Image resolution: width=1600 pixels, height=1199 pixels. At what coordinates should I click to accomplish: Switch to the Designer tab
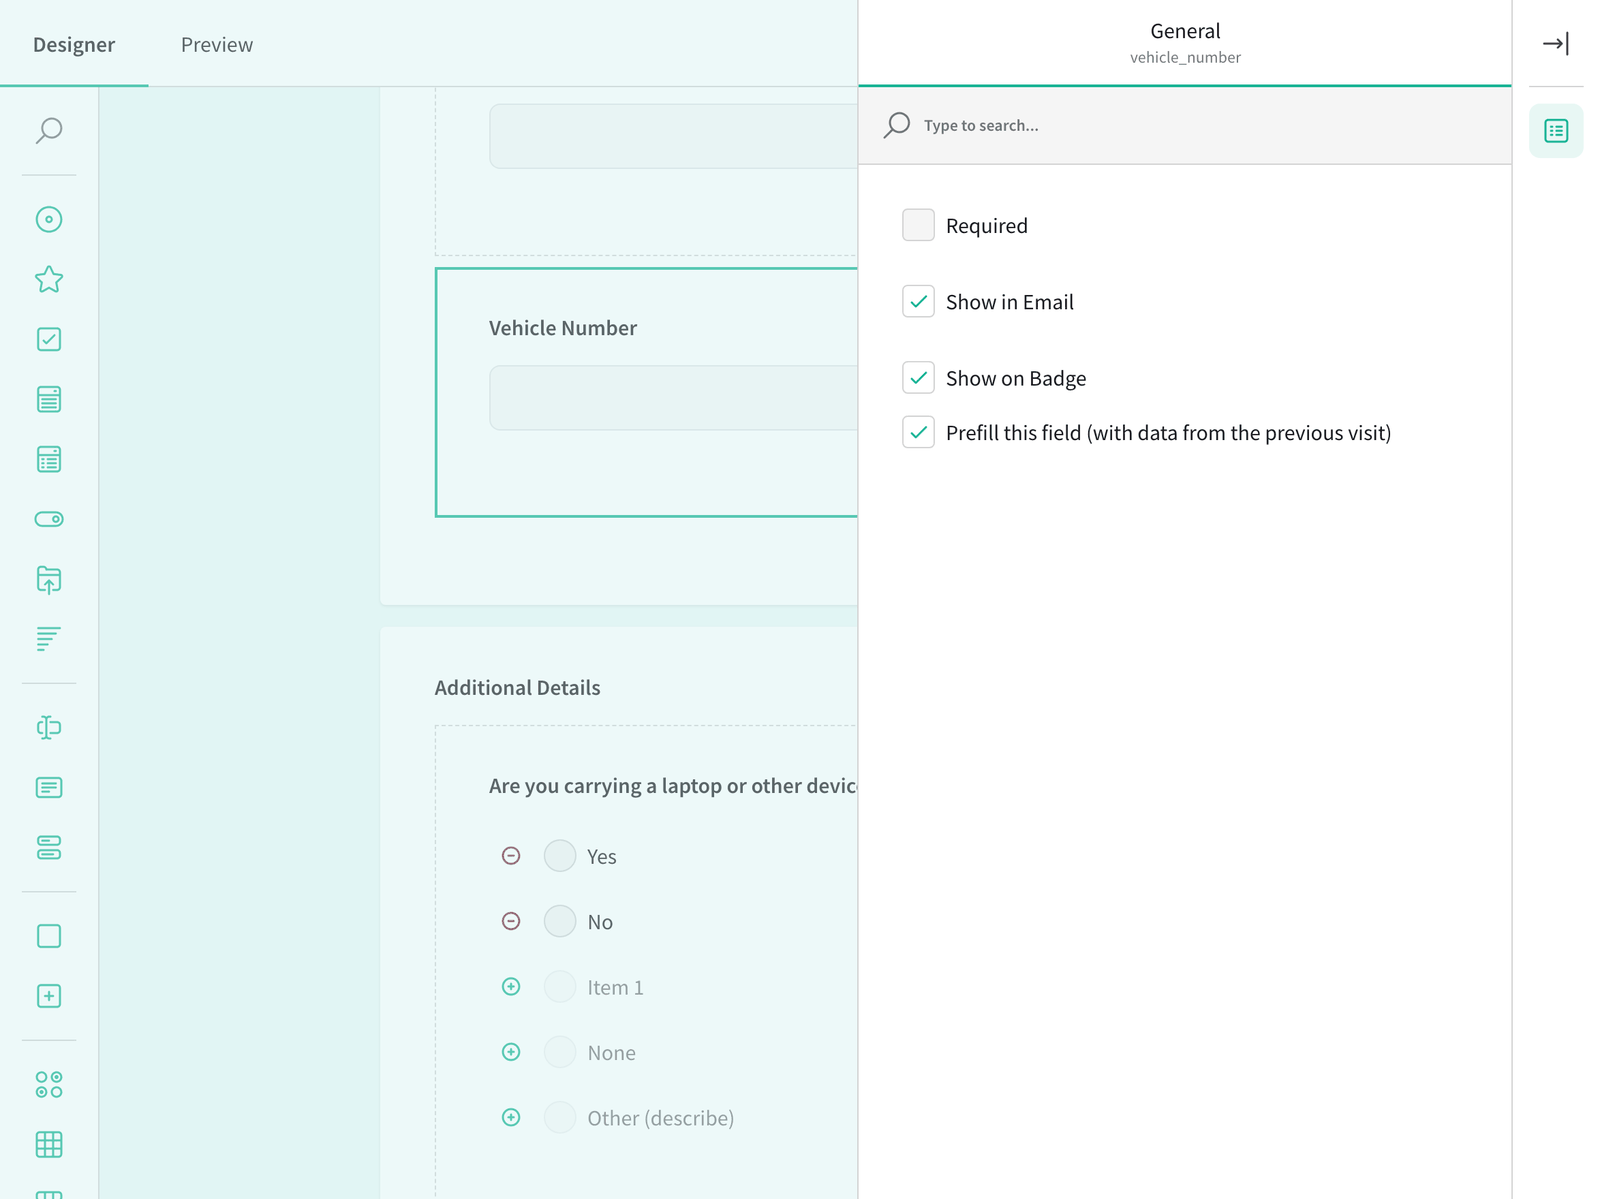(74, 44)
